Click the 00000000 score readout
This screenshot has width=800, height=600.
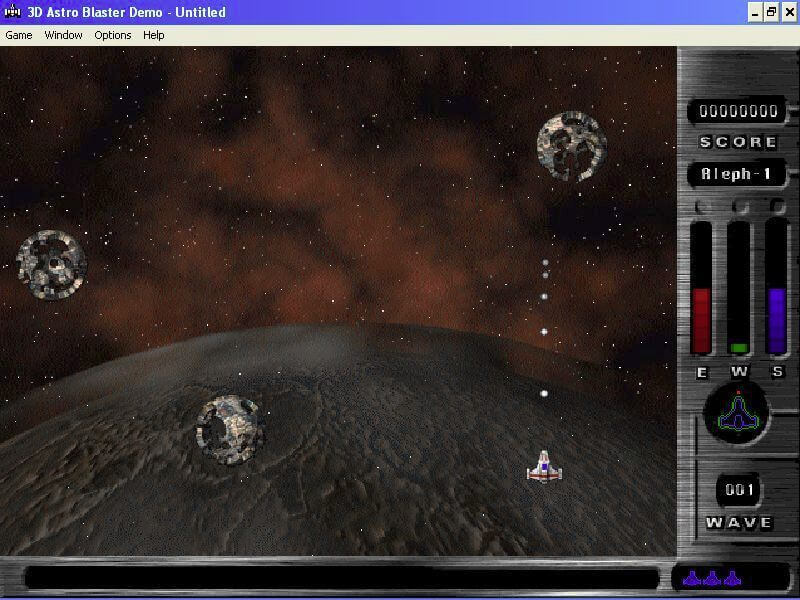tap(738, 111)
